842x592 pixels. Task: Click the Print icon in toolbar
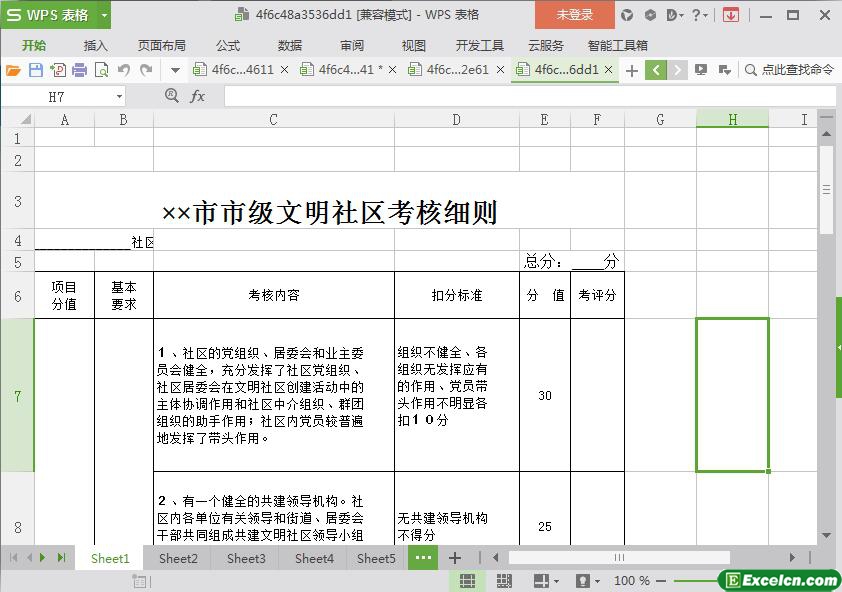coord(80,70)
